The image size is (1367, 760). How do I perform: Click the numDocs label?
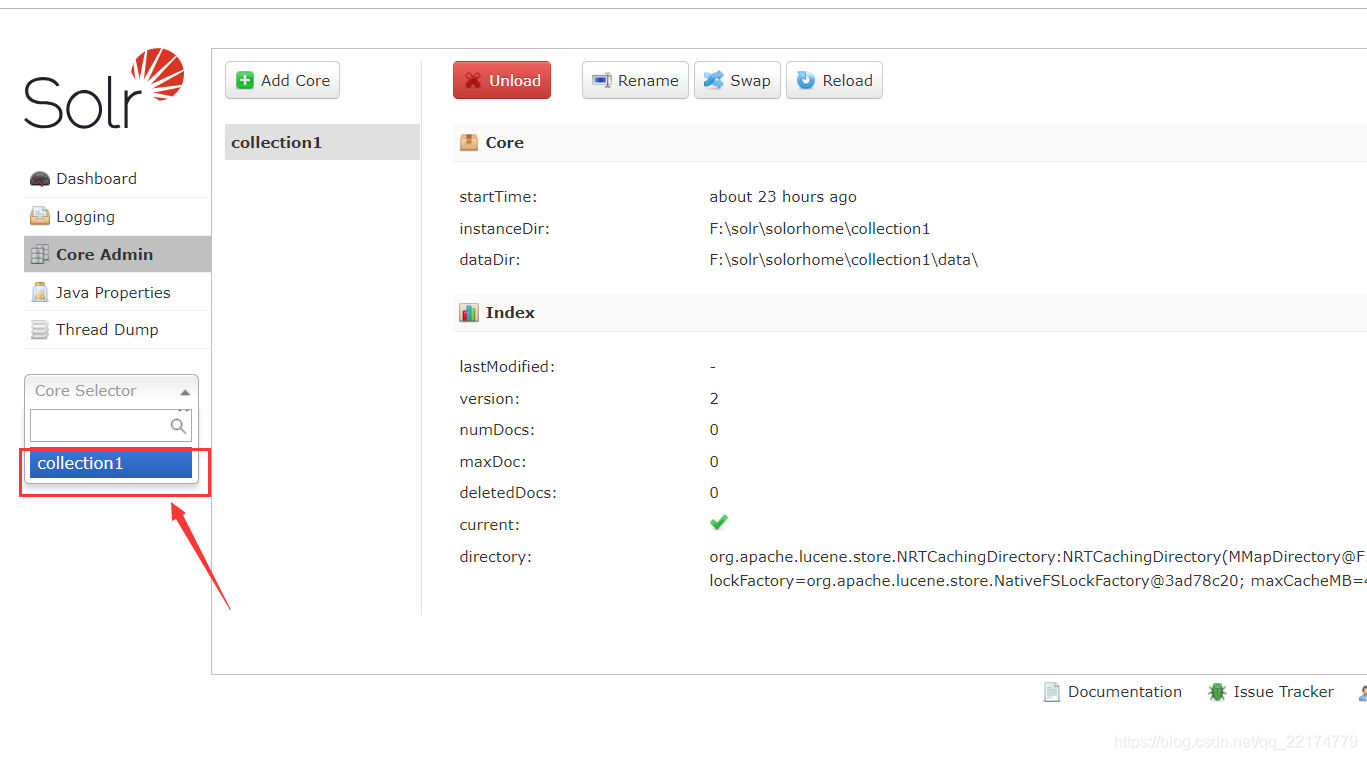pos(497,430)
